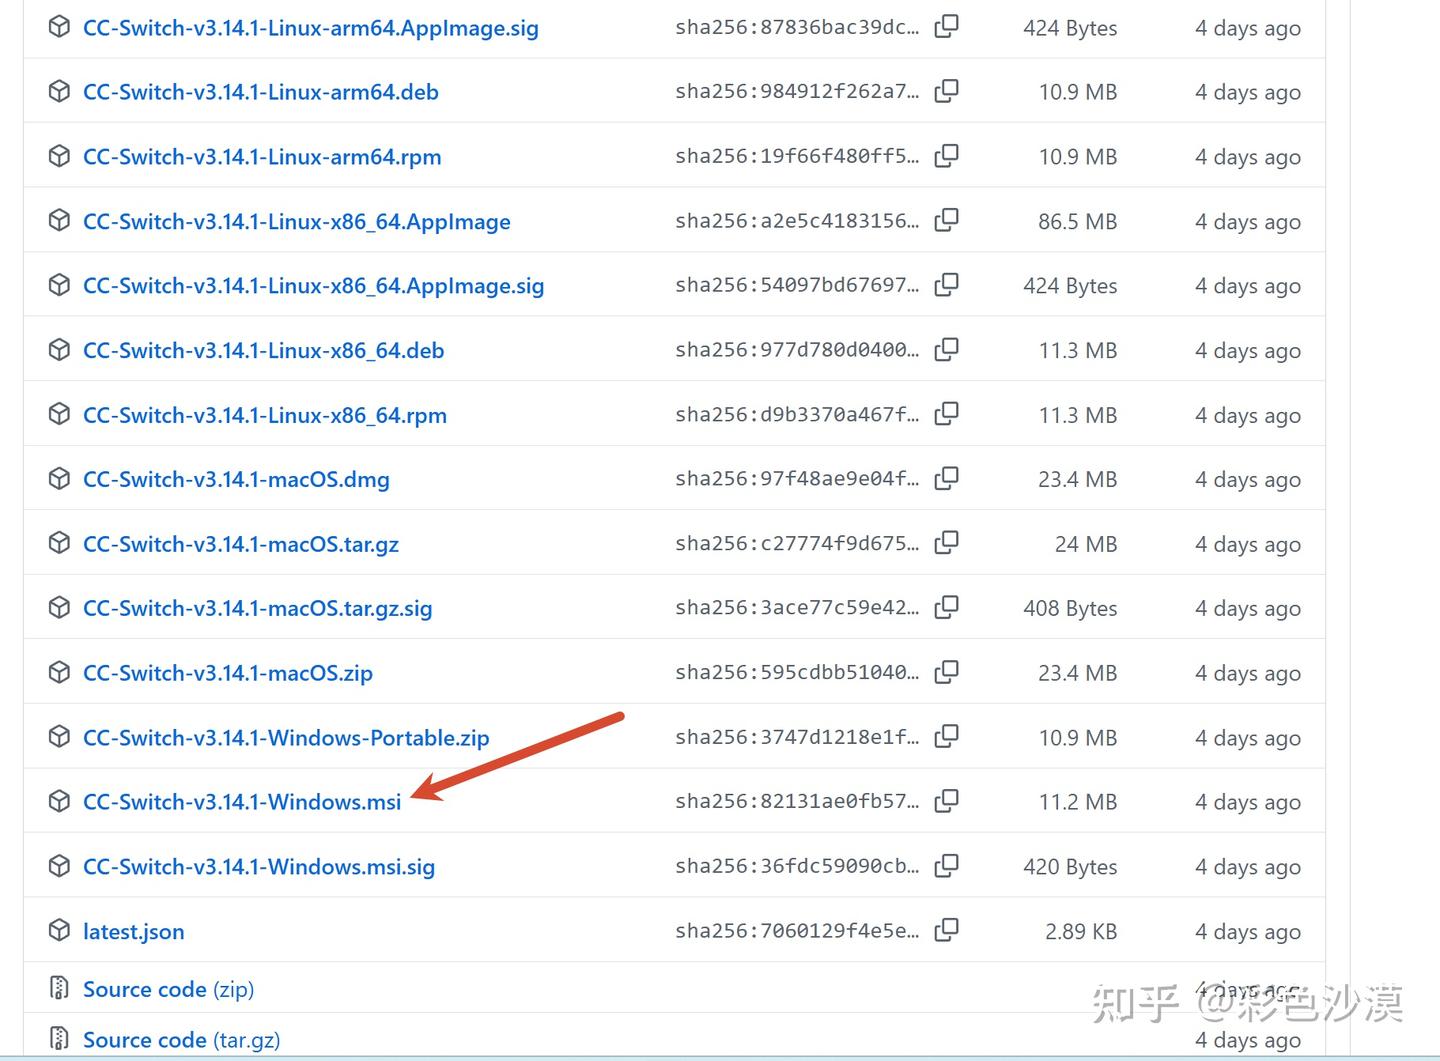Open the latest.json asset
The width and height of the screenshot is (1440, 1061).
pyautogui.click(x=134, y=932)
